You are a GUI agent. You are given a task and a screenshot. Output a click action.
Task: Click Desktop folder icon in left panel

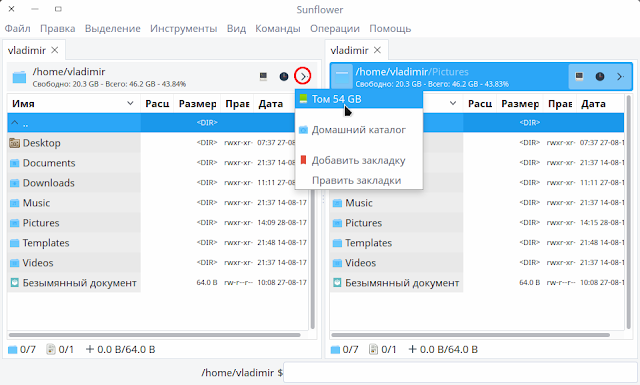pos(14,143)
